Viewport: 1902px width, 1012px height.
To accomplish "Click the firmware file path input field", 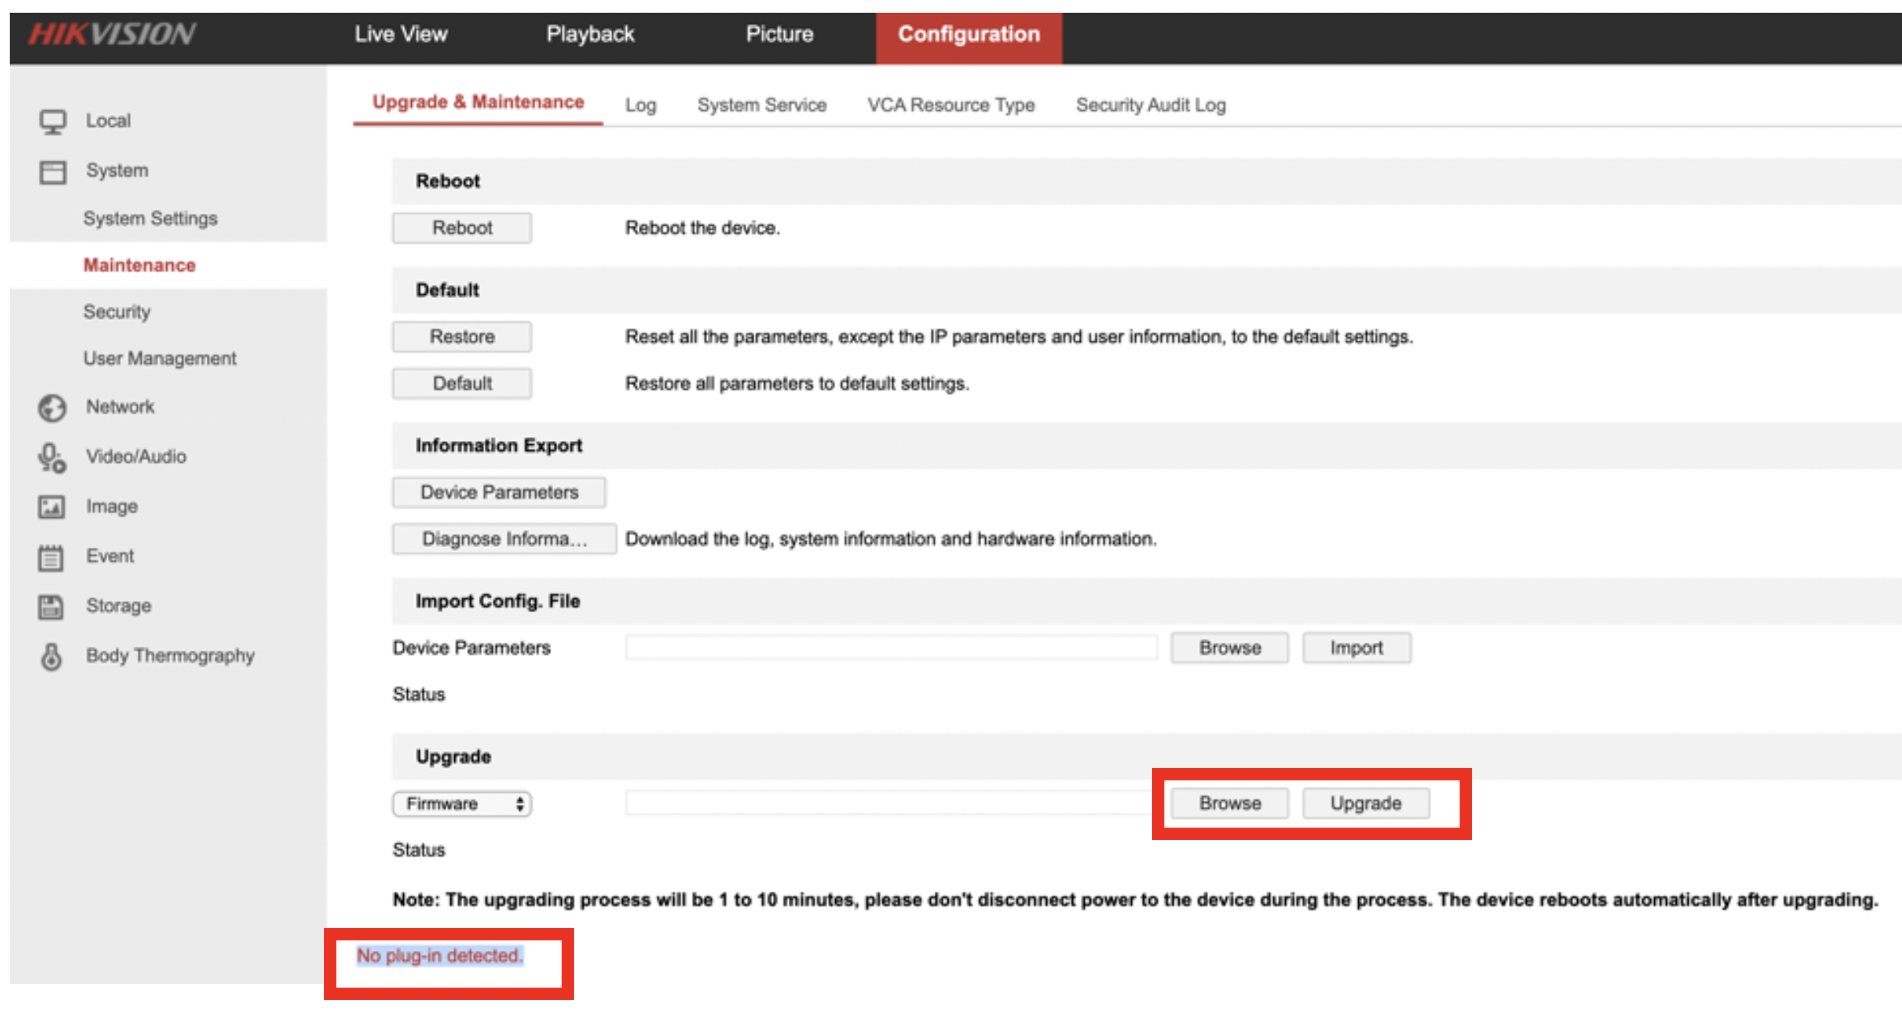I will click(890, 803).
